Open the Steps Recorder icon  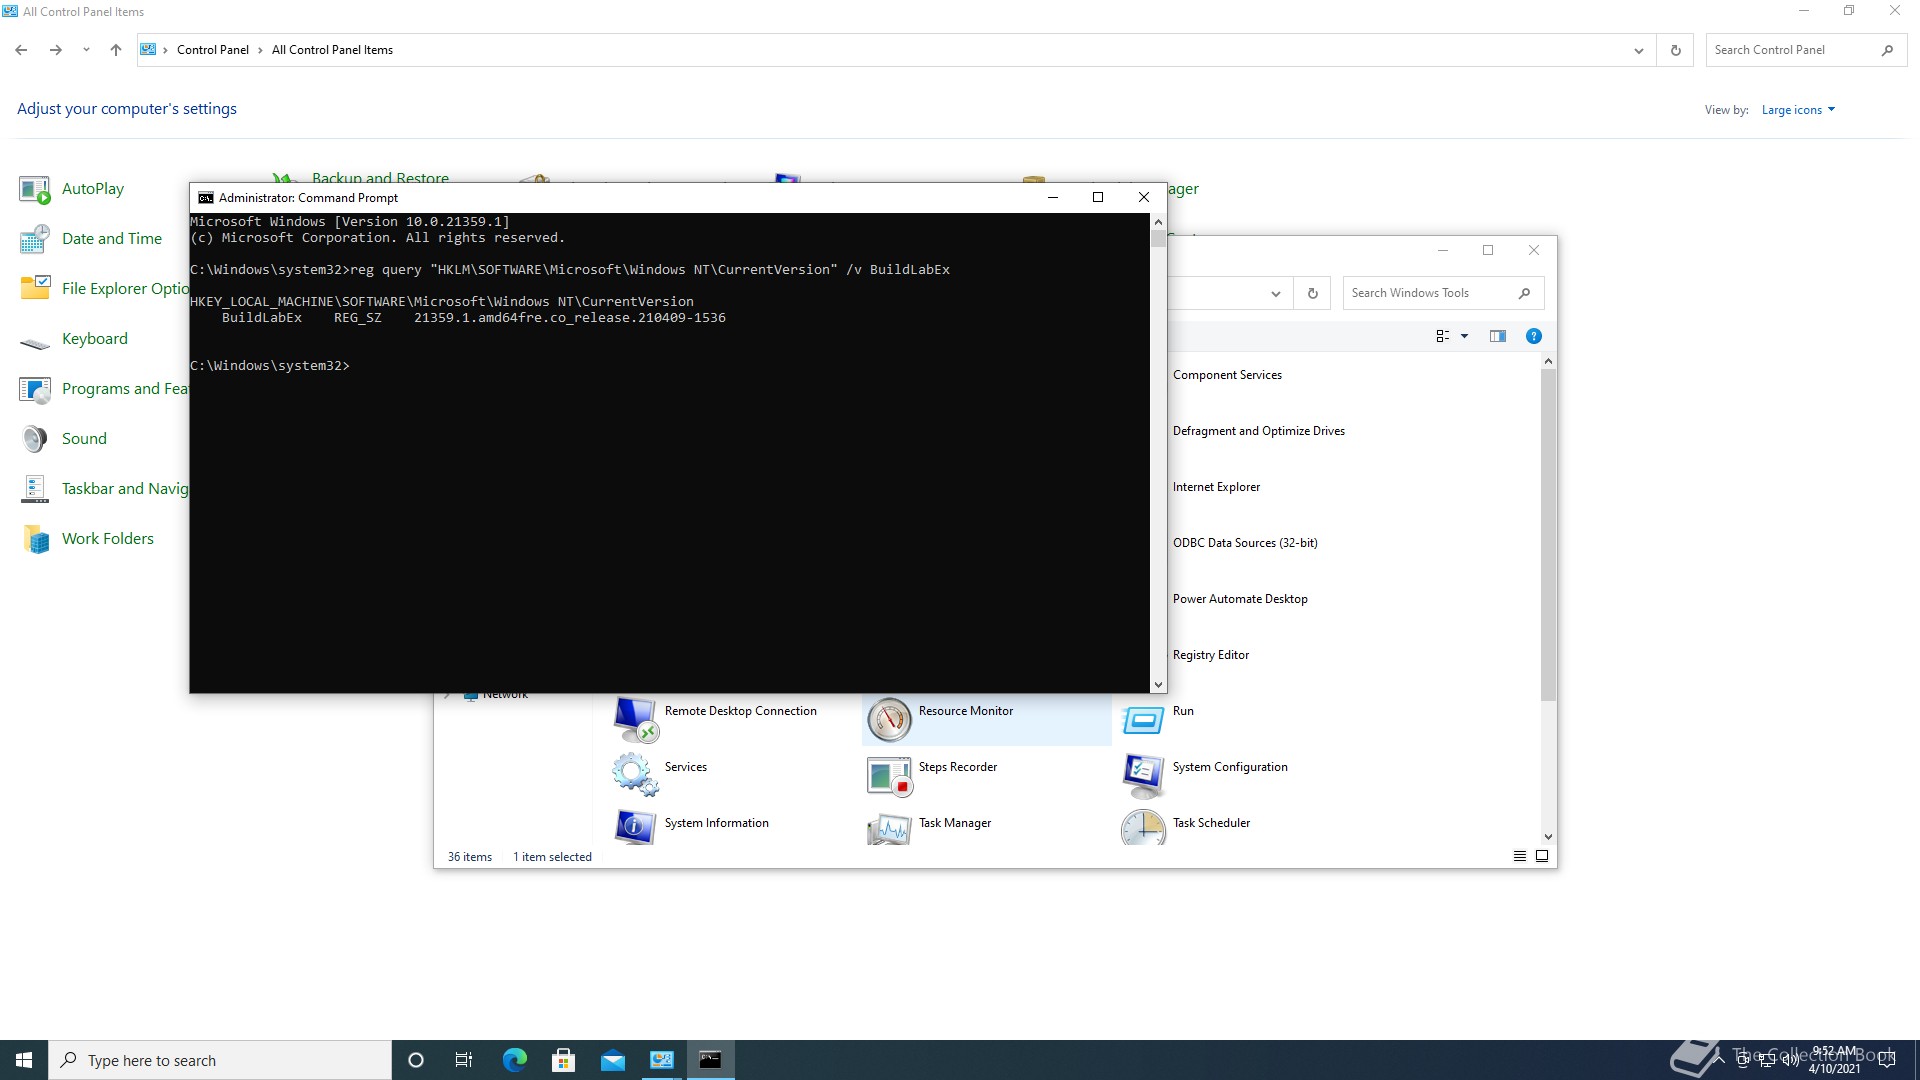[889, 775]
